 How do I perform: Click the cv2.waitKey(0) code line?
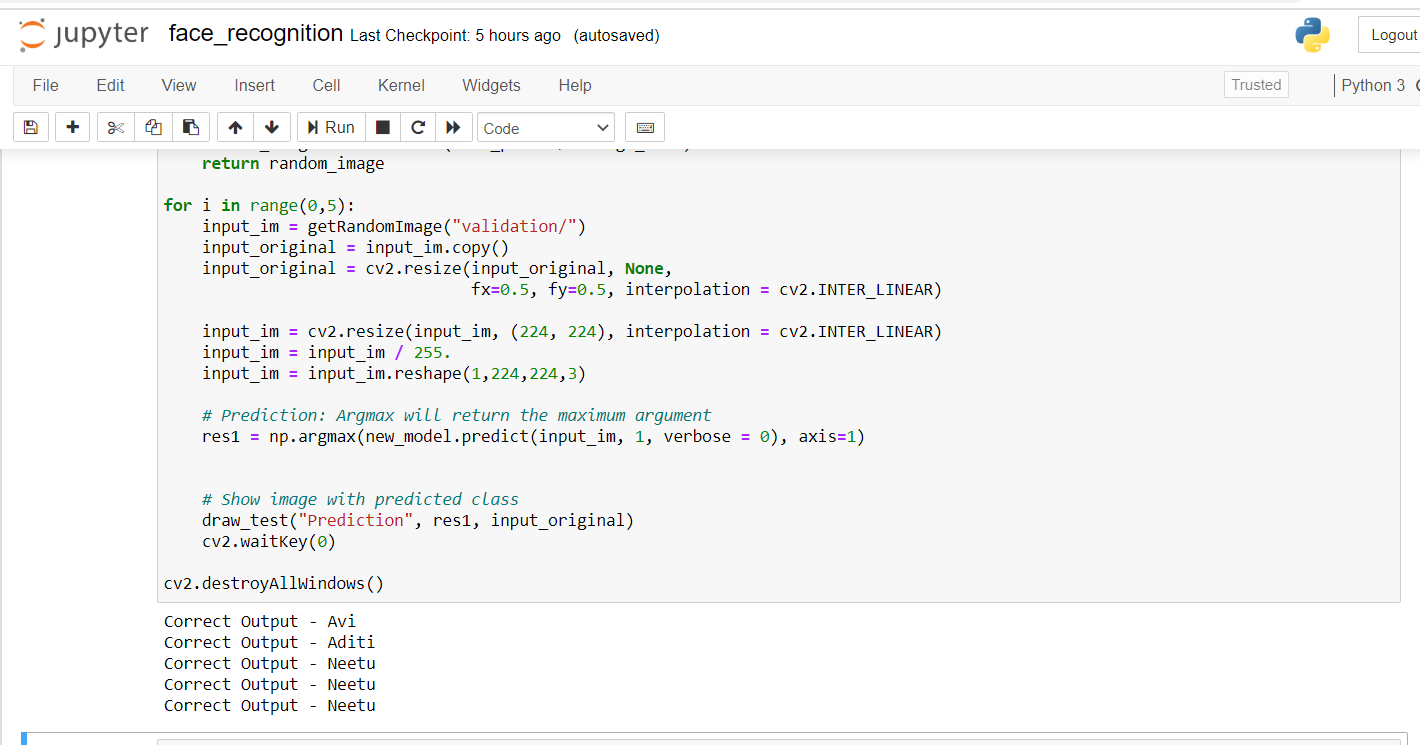tap(269, 542)
